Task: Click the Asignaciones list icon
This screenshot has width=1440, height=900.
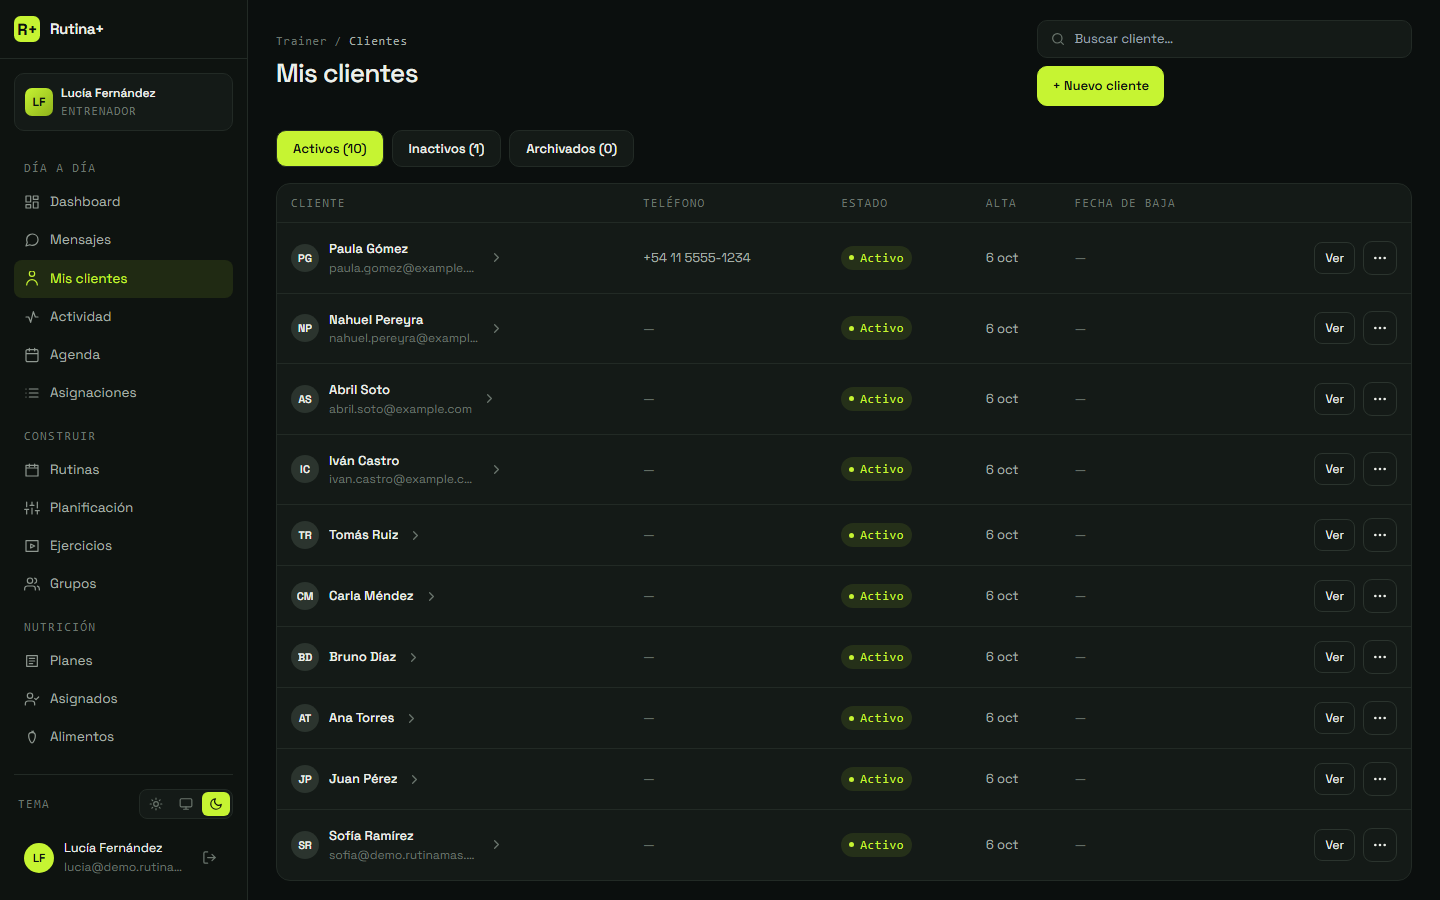Action: [32, 393]
